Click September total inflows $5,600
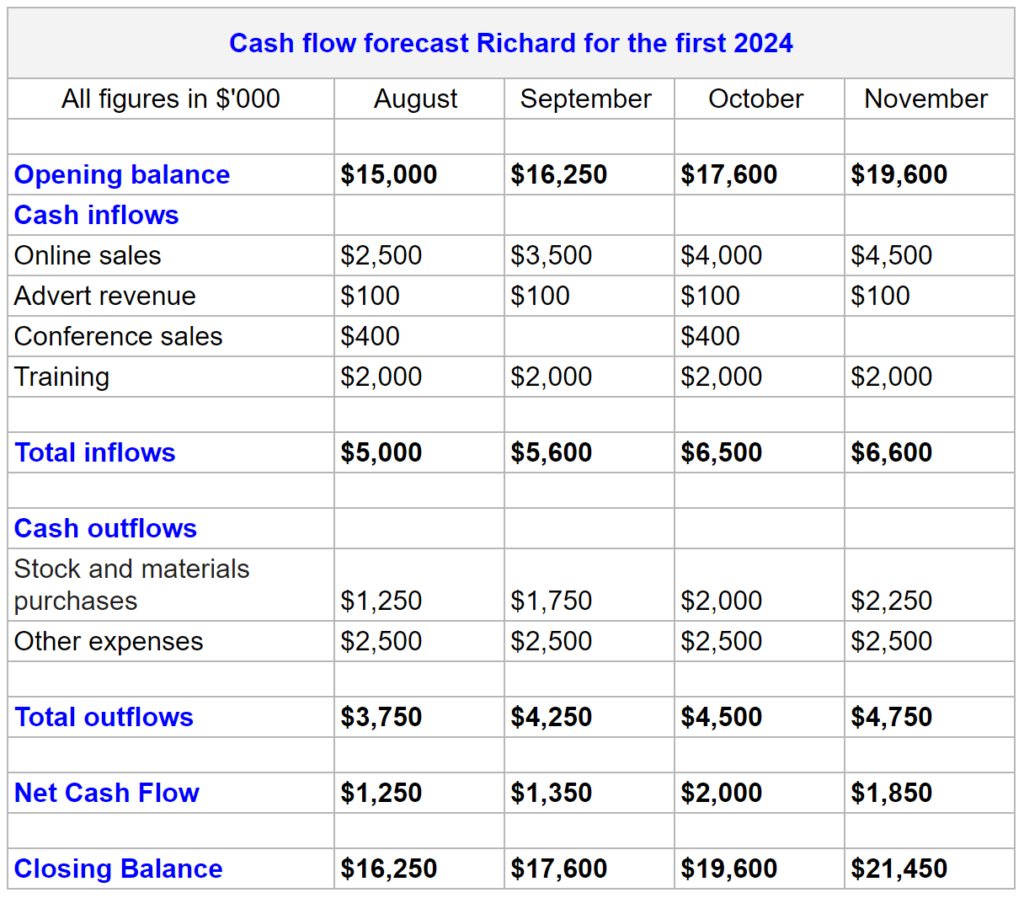The height and width of the screenshot is (898, 1024). click(551, 453)
